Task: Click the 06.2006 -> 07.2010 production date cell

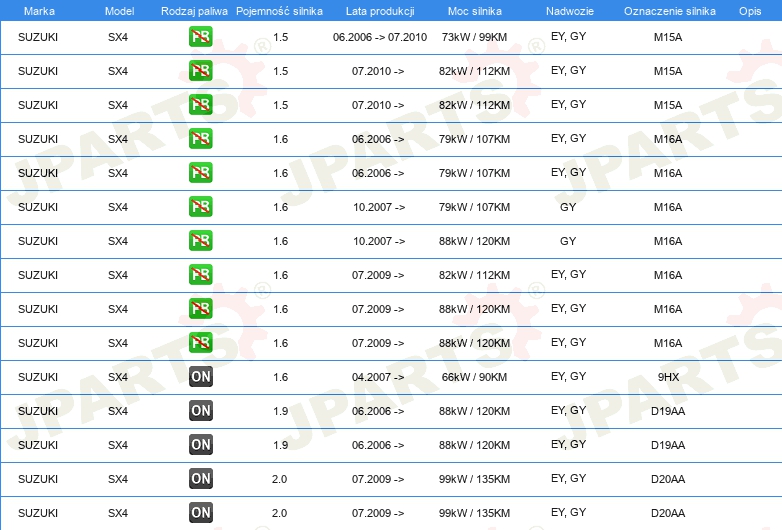Action: 380,37
